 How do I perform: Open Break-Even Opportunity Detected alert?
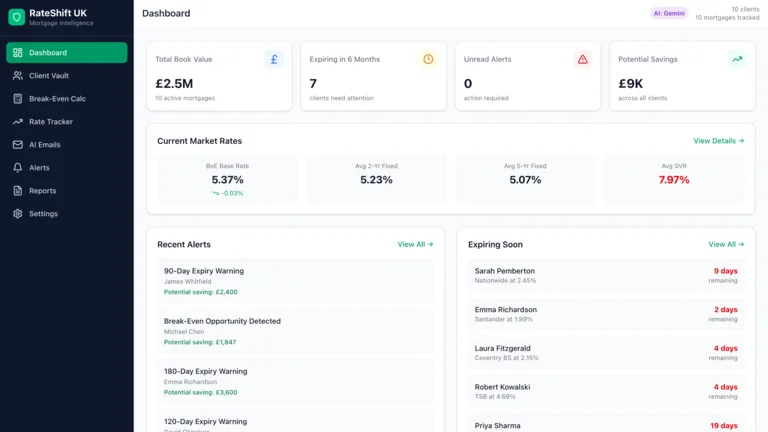[x=295, y=332]
